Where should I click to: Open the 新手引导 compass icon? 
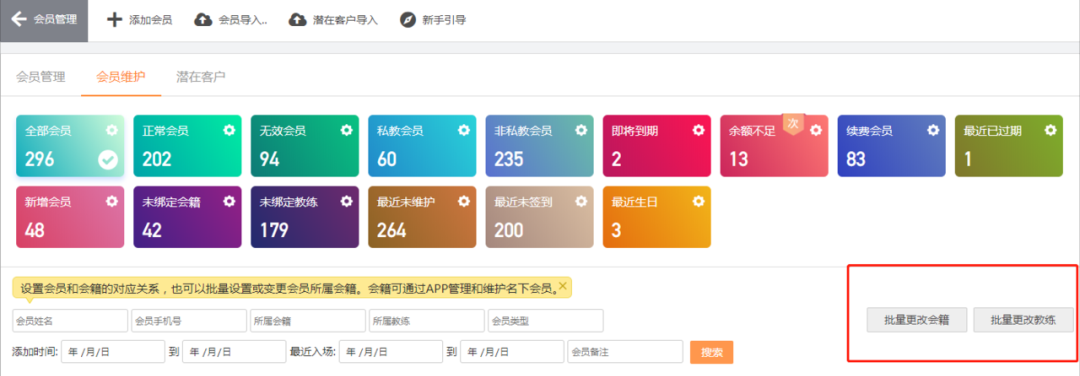click(408, 20)
